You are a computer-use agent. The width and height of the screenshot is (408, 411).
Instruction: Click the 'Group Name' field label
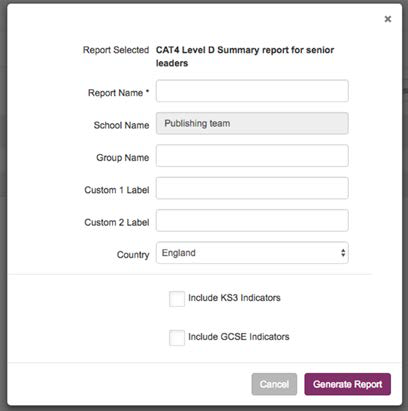123,157
